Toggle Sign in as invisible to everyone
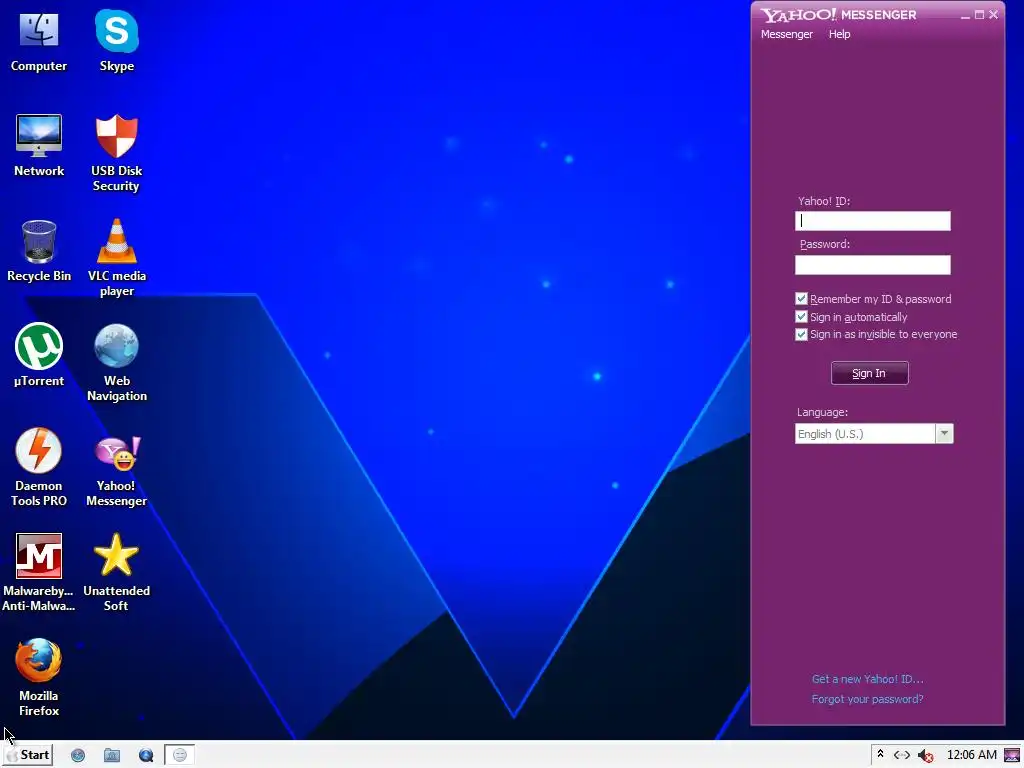The height and width of the screenshot is (768, 1024). (801, 334)
